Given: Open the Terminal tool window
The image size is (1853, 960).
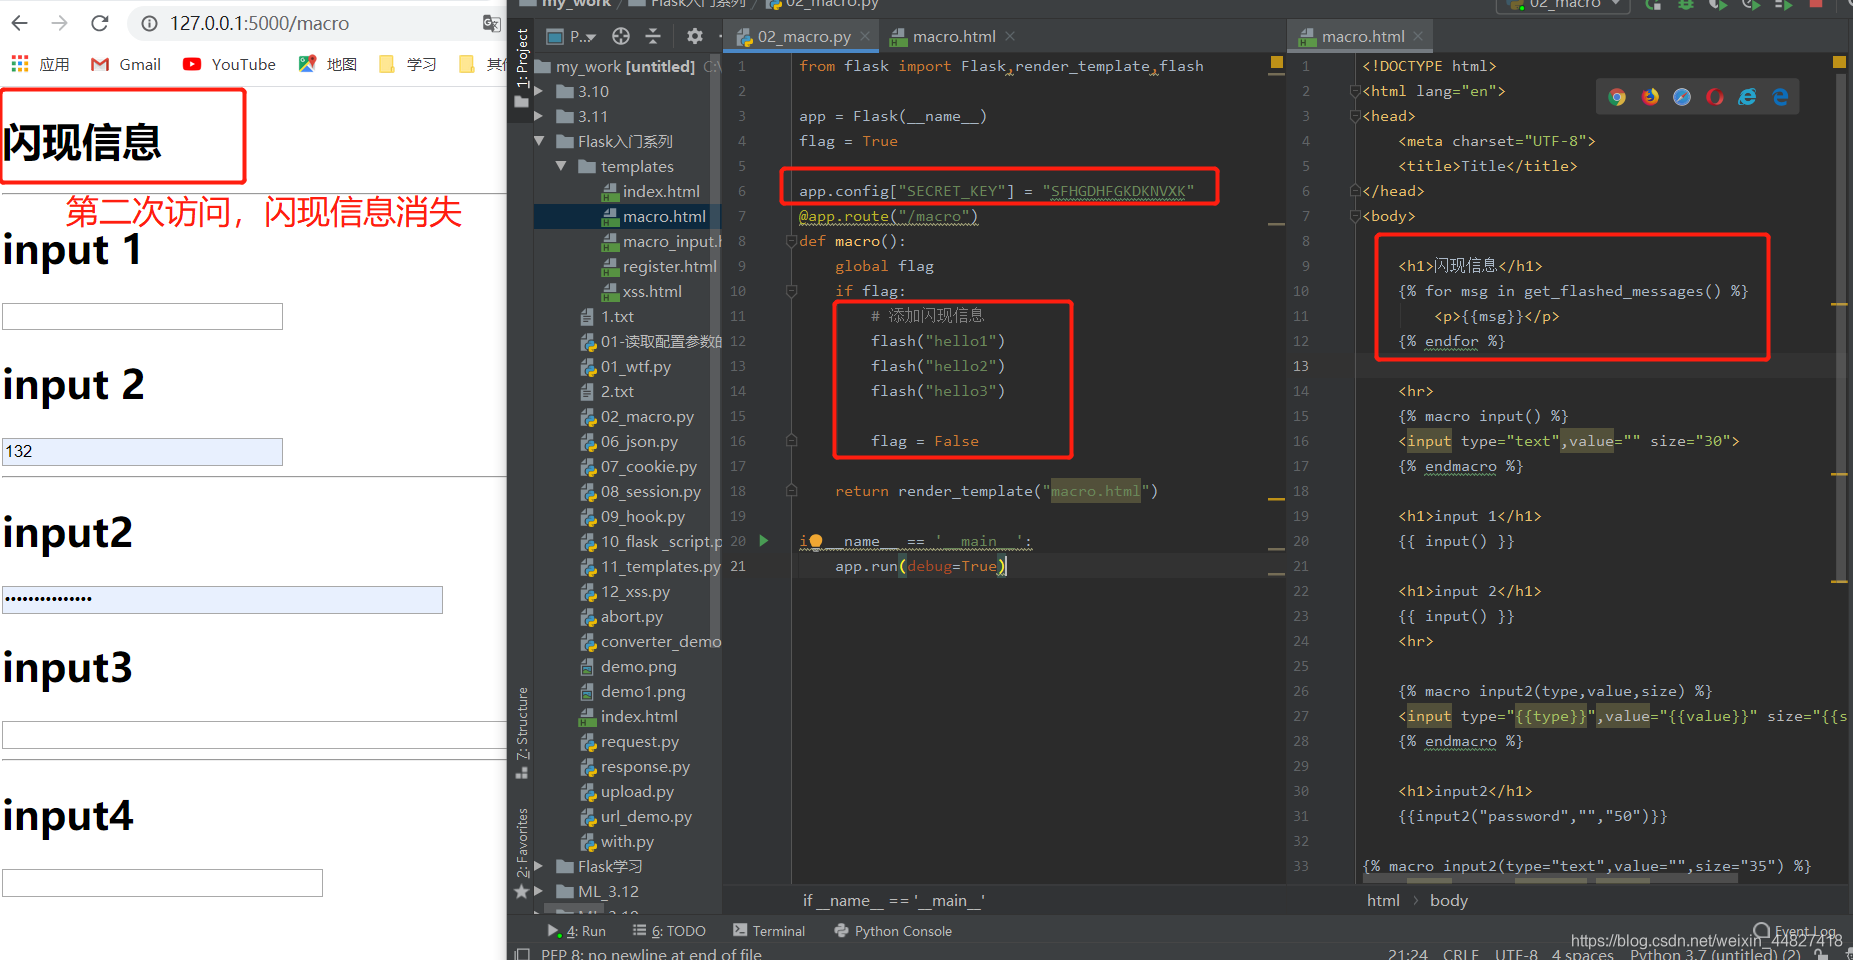Looking at the screenshot, I should coord(769,931).
